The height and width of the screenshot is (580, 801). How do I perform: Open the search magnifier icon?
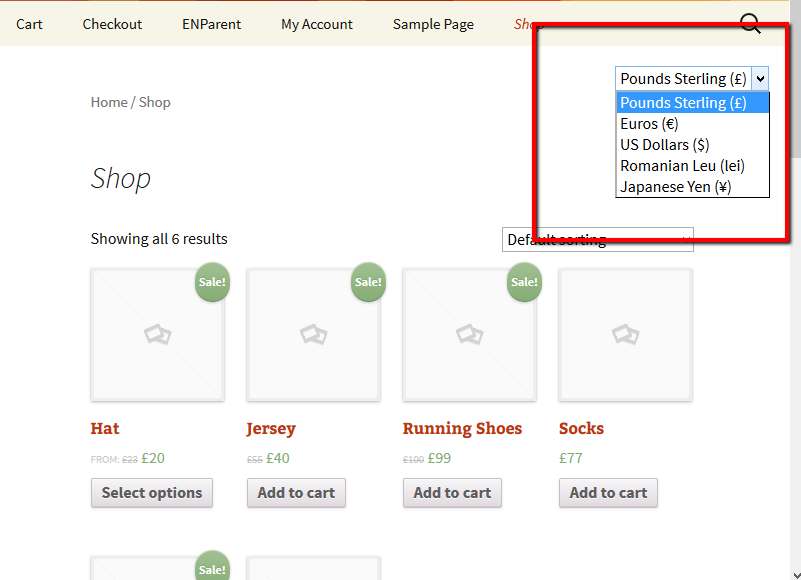point(750,24)
